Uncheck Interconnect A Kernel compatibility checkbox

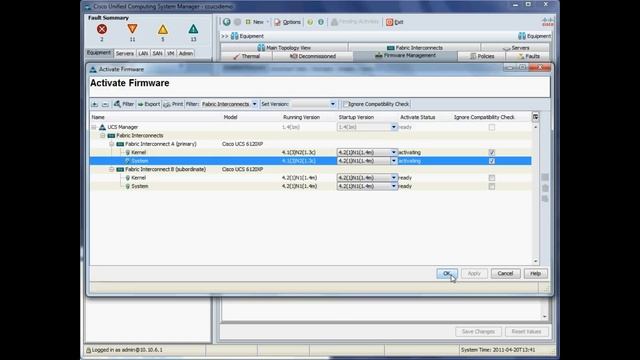pos(492,152)
